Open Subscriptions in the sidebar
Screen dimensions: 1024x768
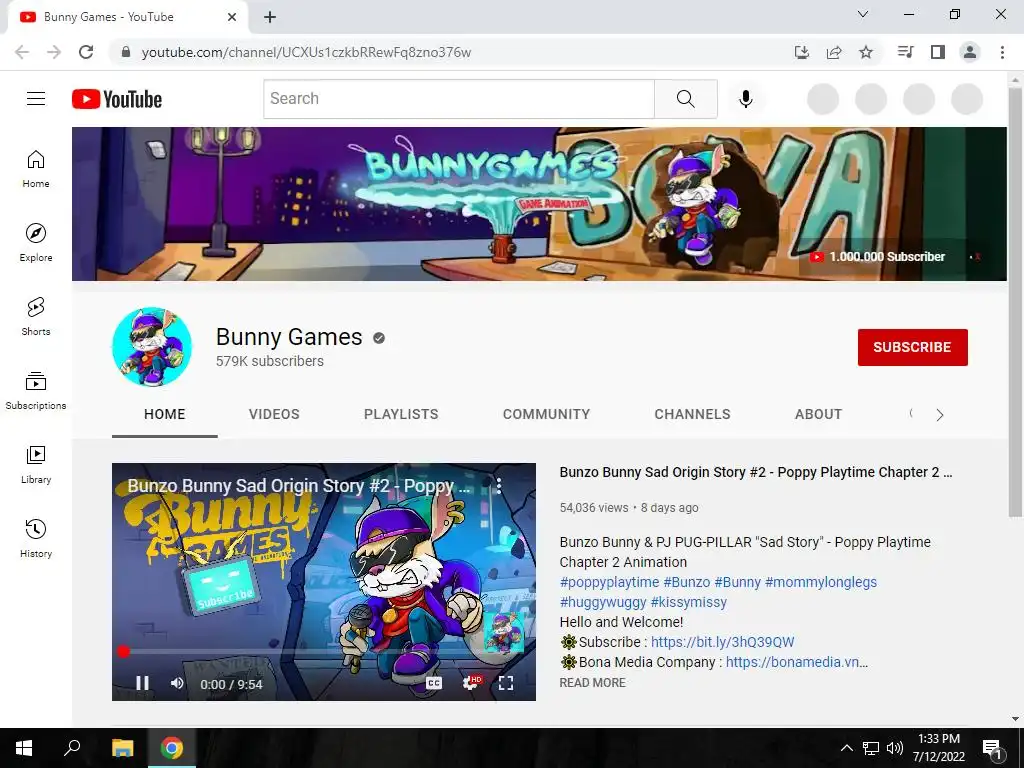pos(36,390)
